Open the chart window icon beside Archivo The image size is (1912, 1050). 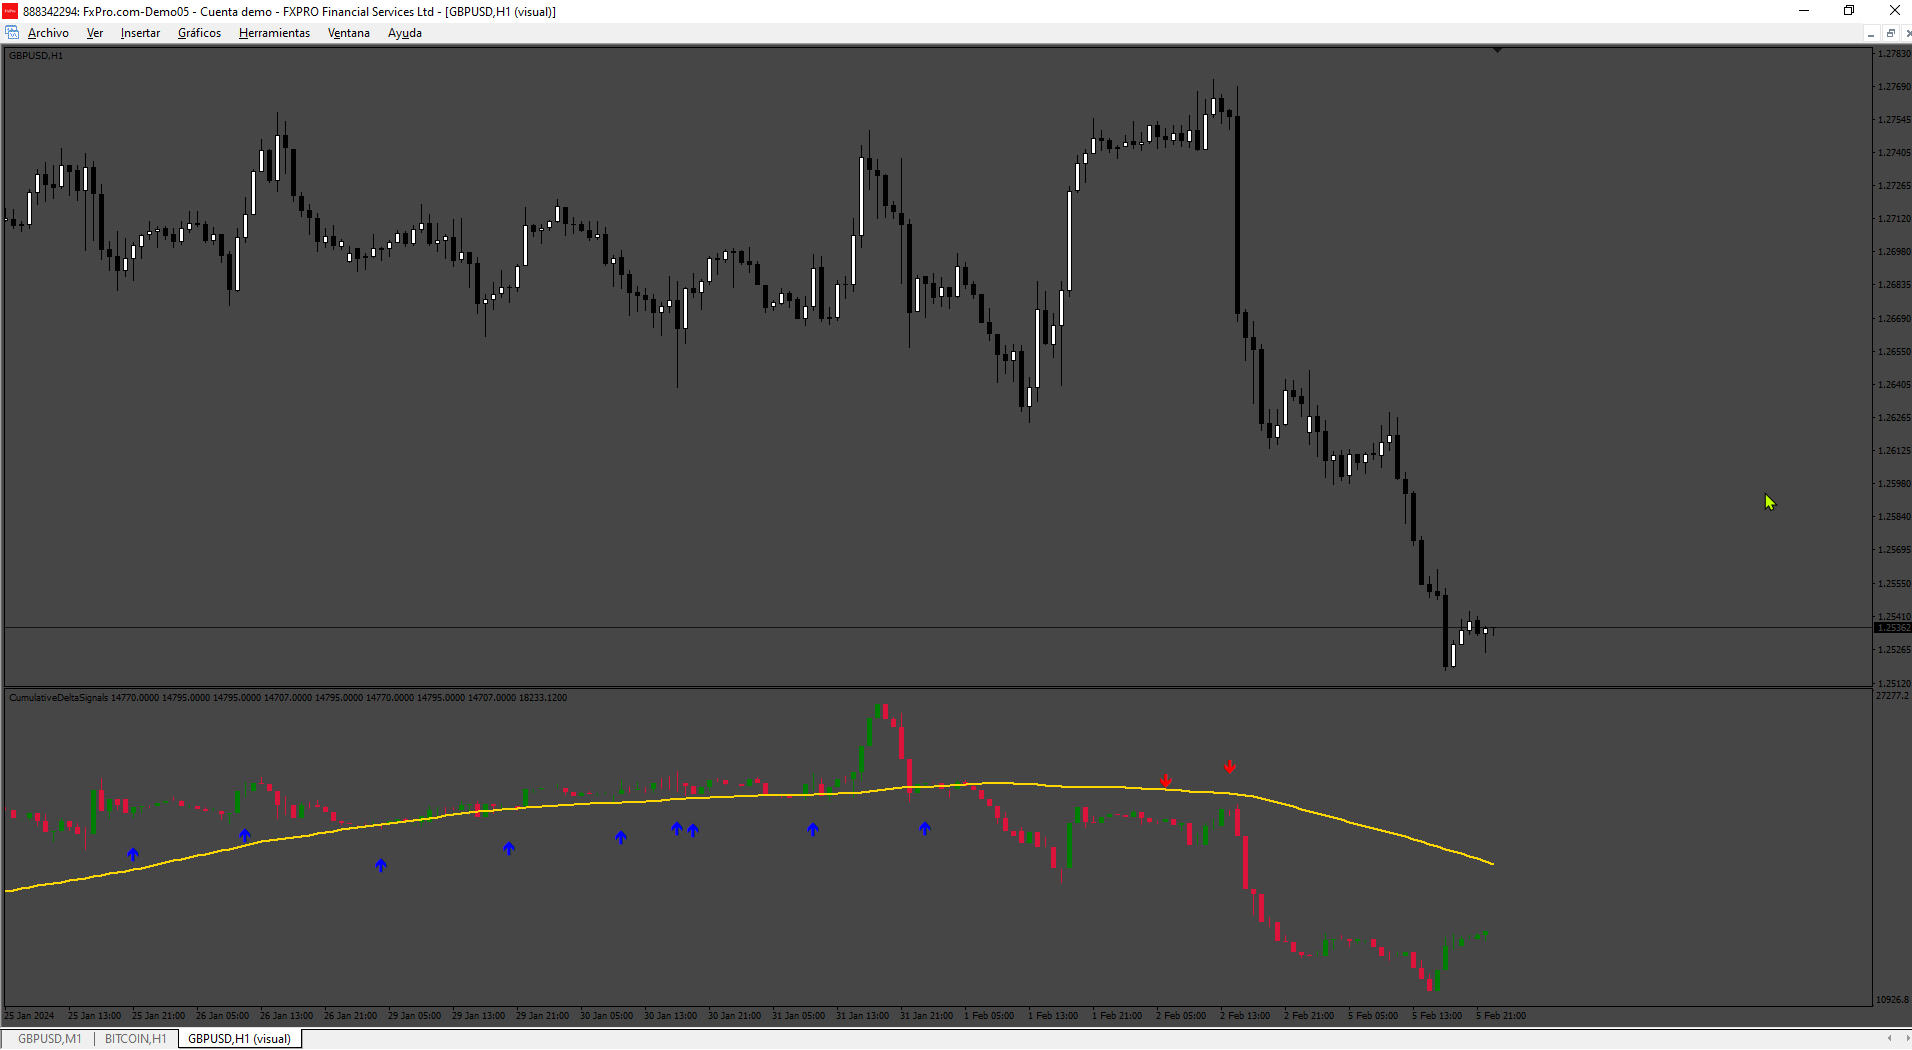click(x=12, y=33)
